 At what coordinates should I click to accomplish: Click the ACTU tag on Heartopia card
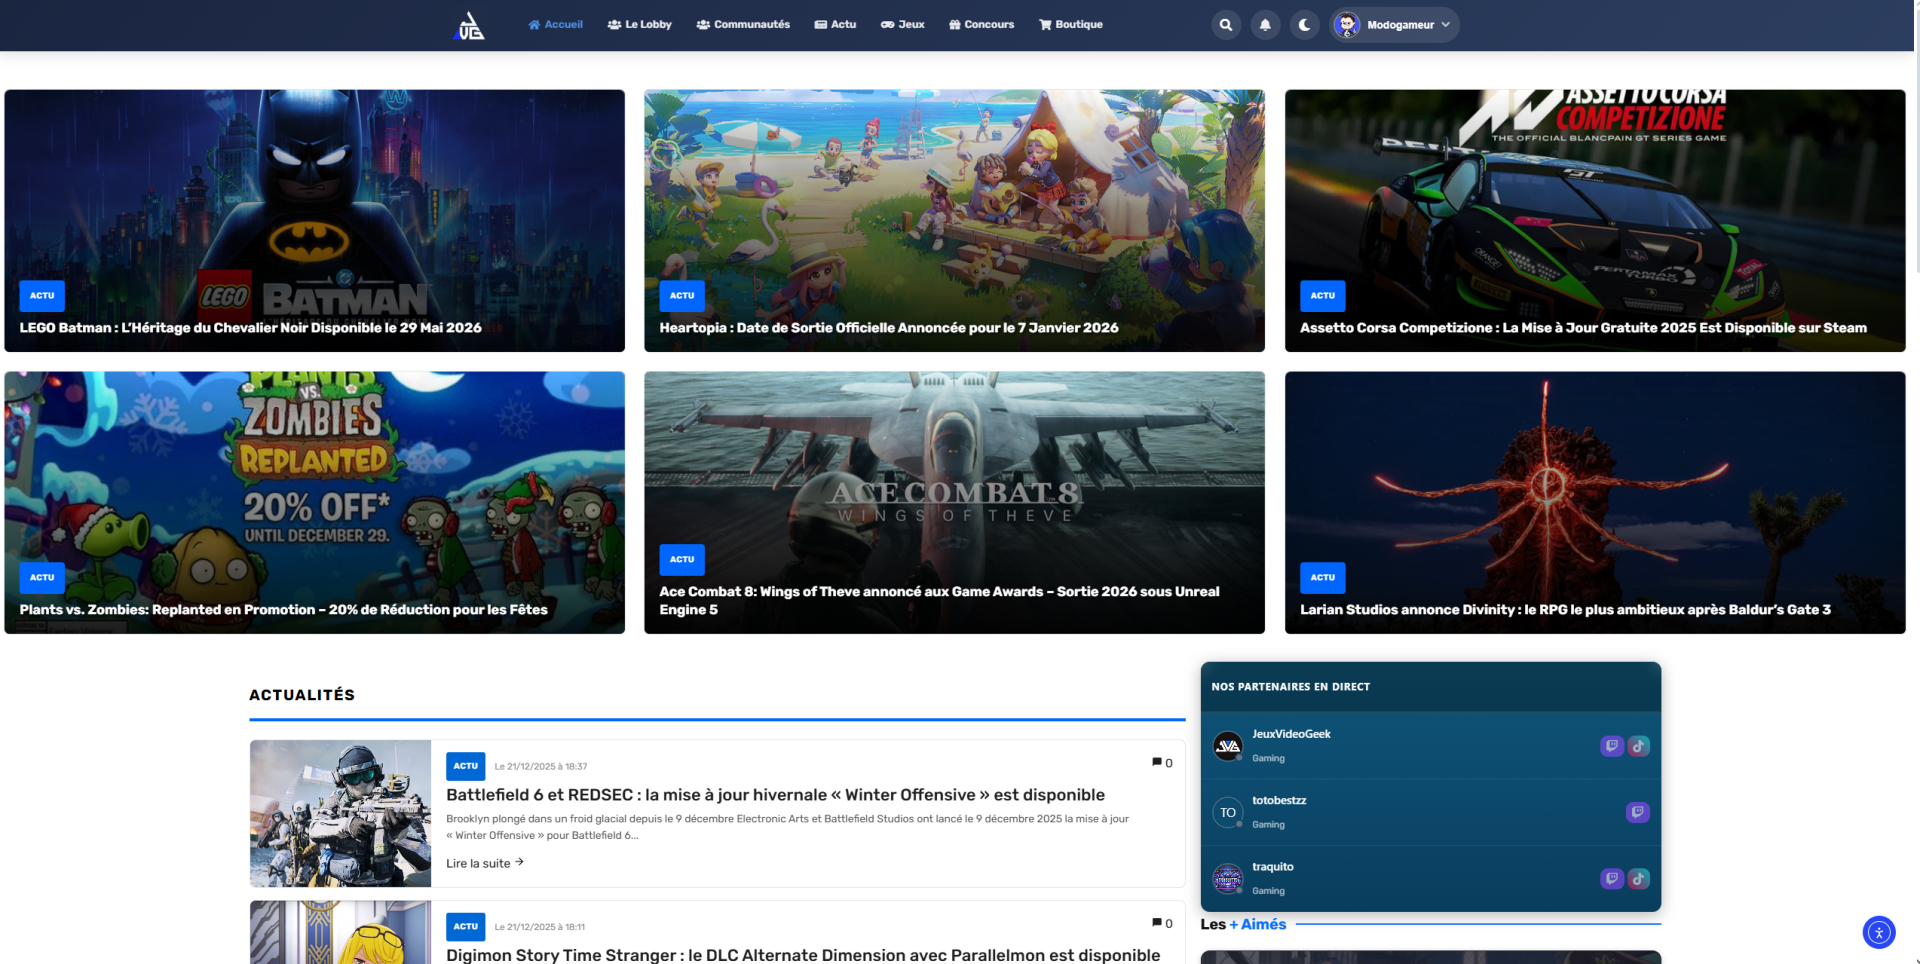point(682,296)
